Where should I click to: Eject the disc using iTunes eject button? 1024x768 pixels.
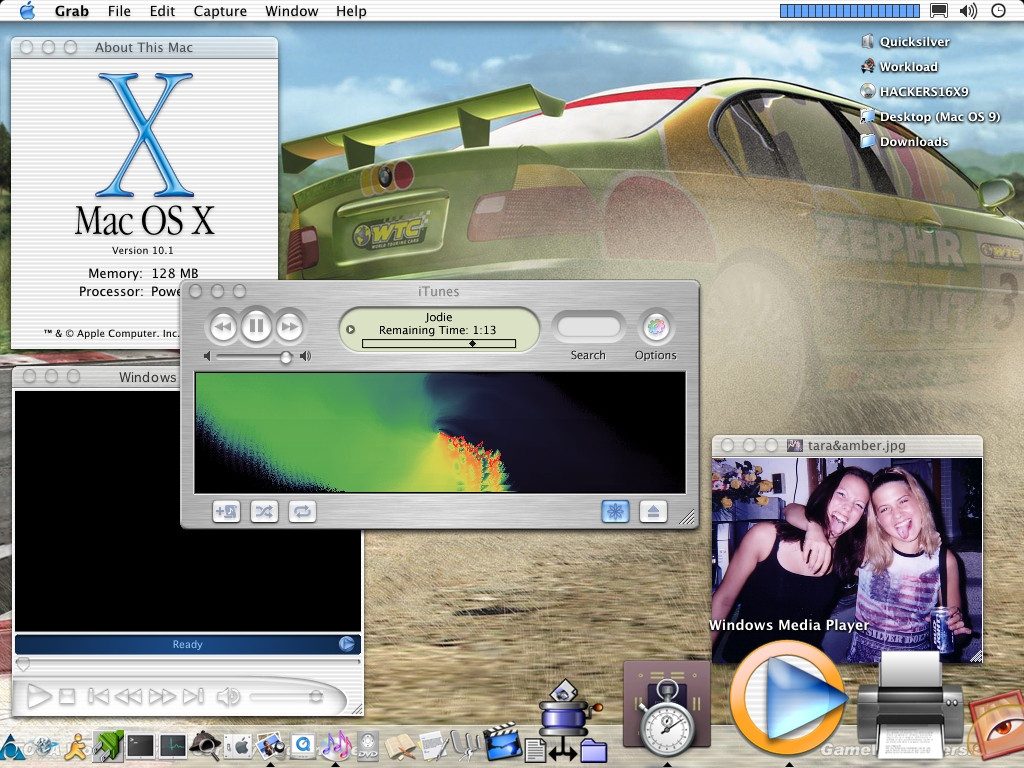[x=653, y=511]
